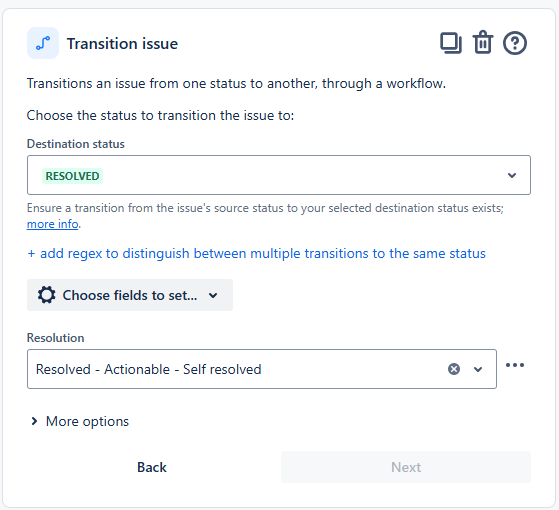Click the chevron beside More options
559x510 pixels.
34,421
